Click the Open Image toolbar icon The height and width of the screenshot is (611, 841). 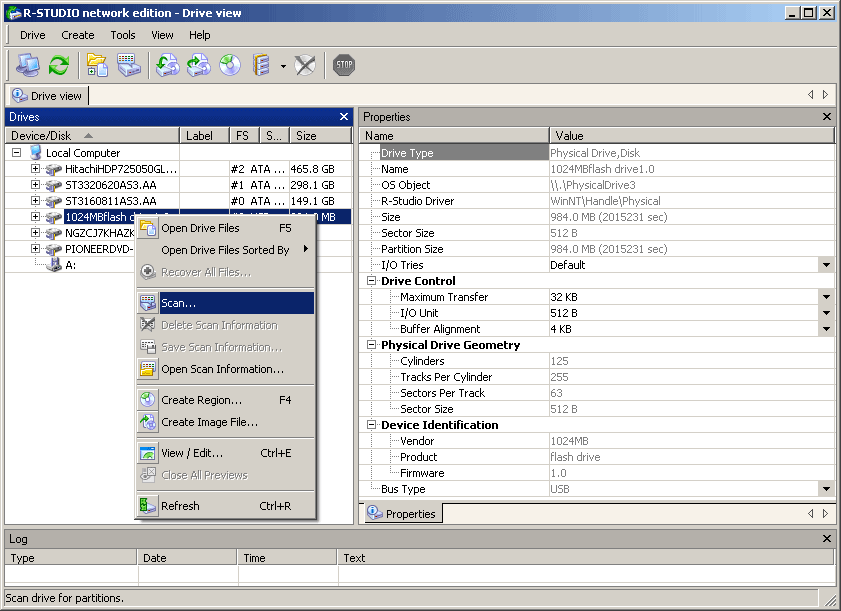167,65
